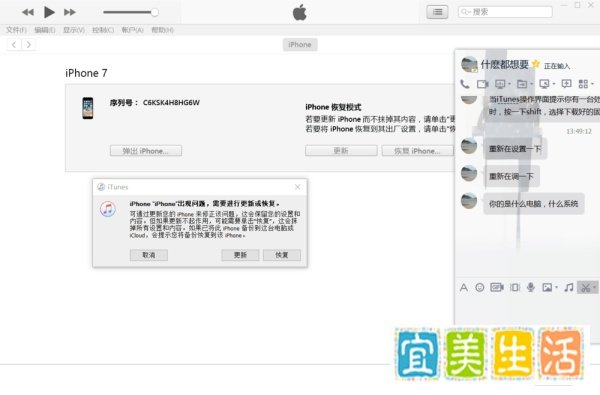Click the rewind previous track button
Viewport: 600px width, 395px height.
pos(28,12)
